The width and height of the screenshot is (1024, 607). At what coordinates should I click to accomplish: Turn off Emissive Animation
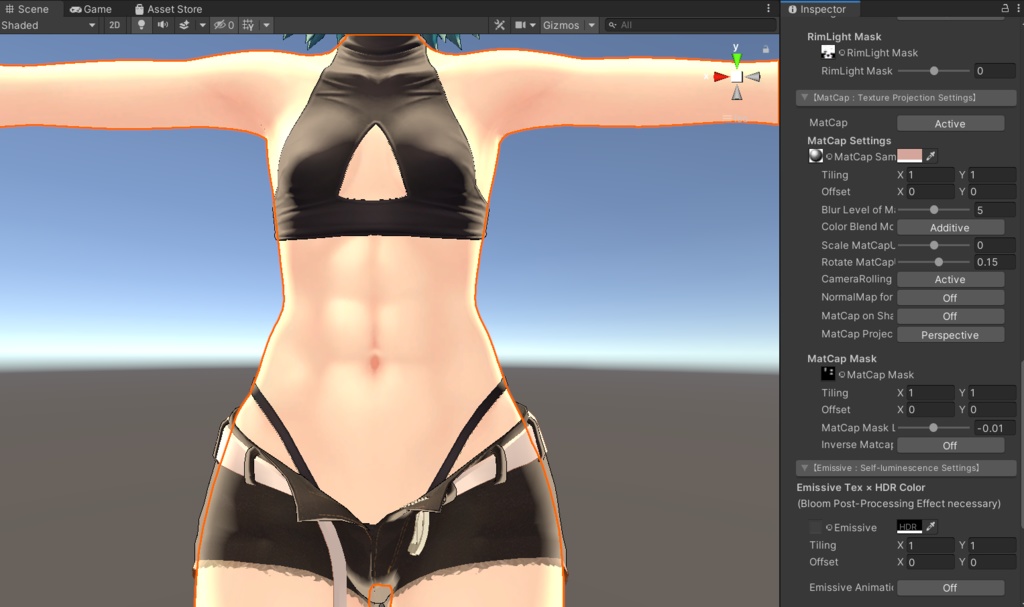tap(949, 587)
